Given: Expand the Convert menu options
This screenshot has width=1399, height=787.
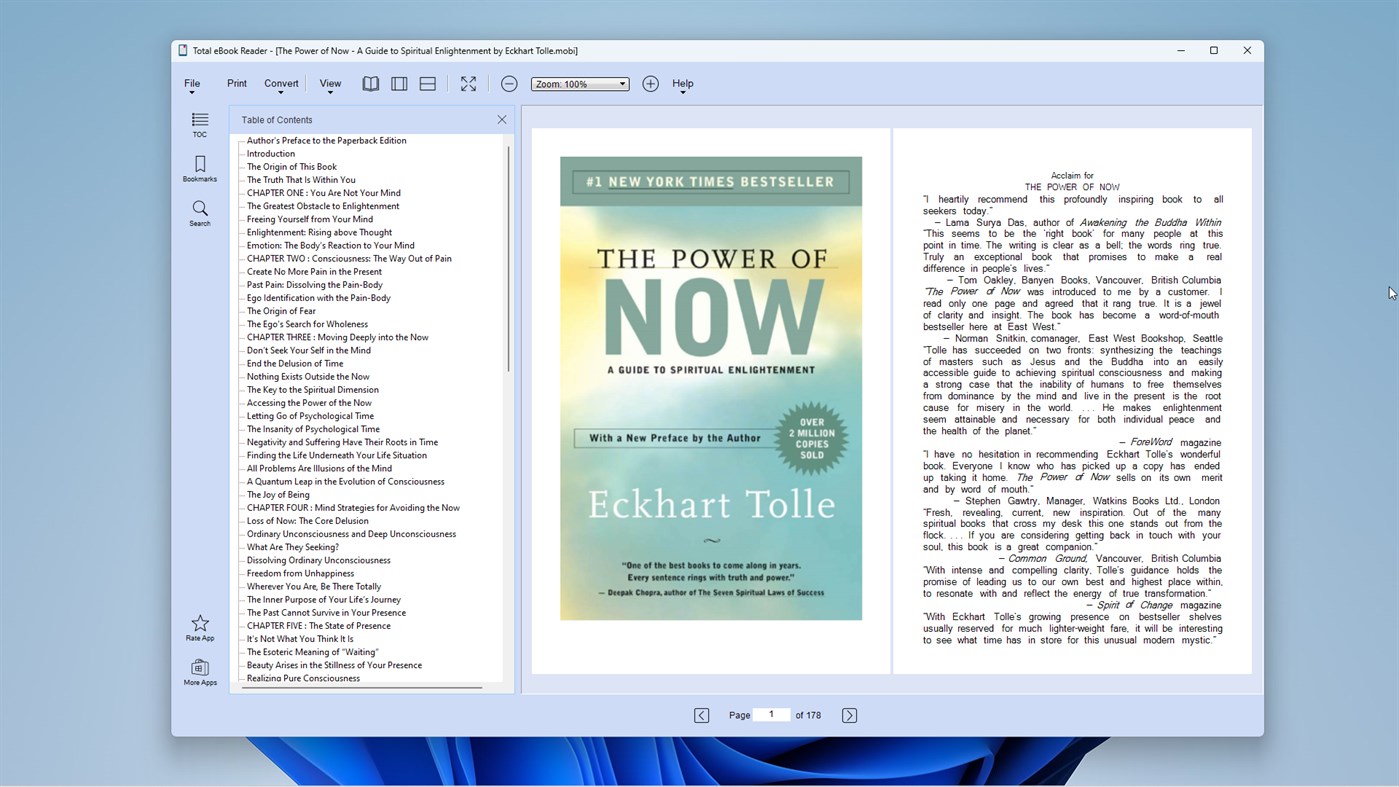Looking at the screenshot, I should pyautogui.click(x=281, y=83).
